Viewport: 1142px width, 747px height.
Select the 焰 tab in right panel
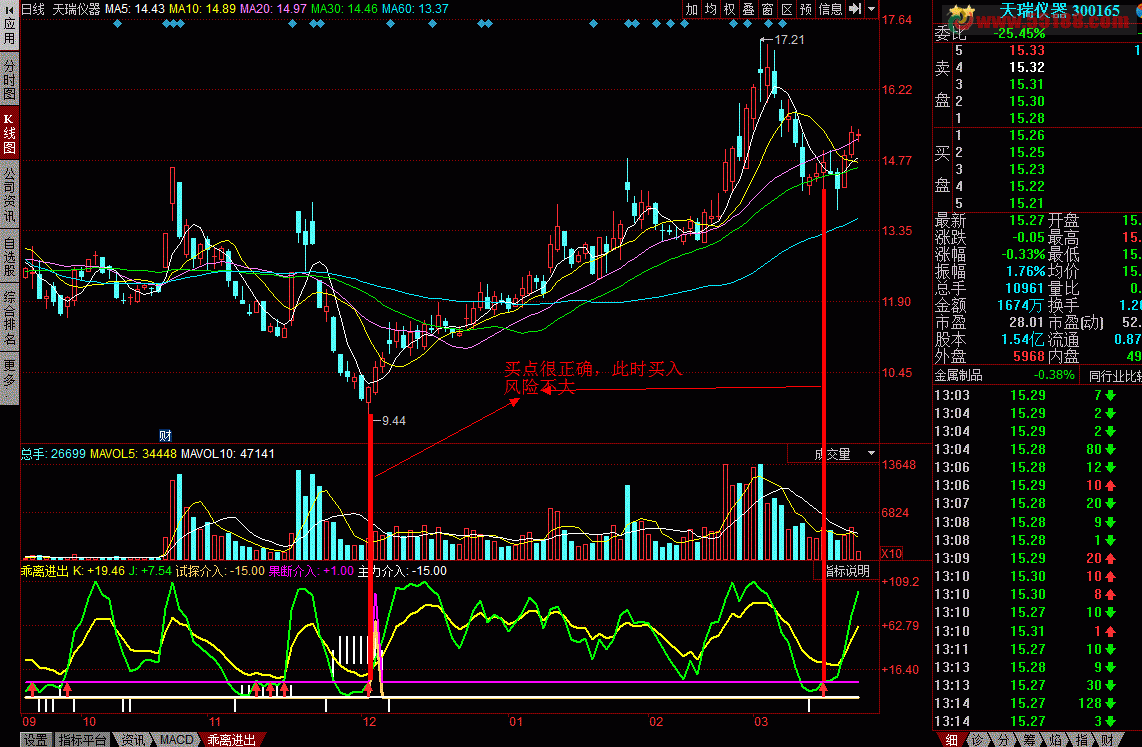1055,740
